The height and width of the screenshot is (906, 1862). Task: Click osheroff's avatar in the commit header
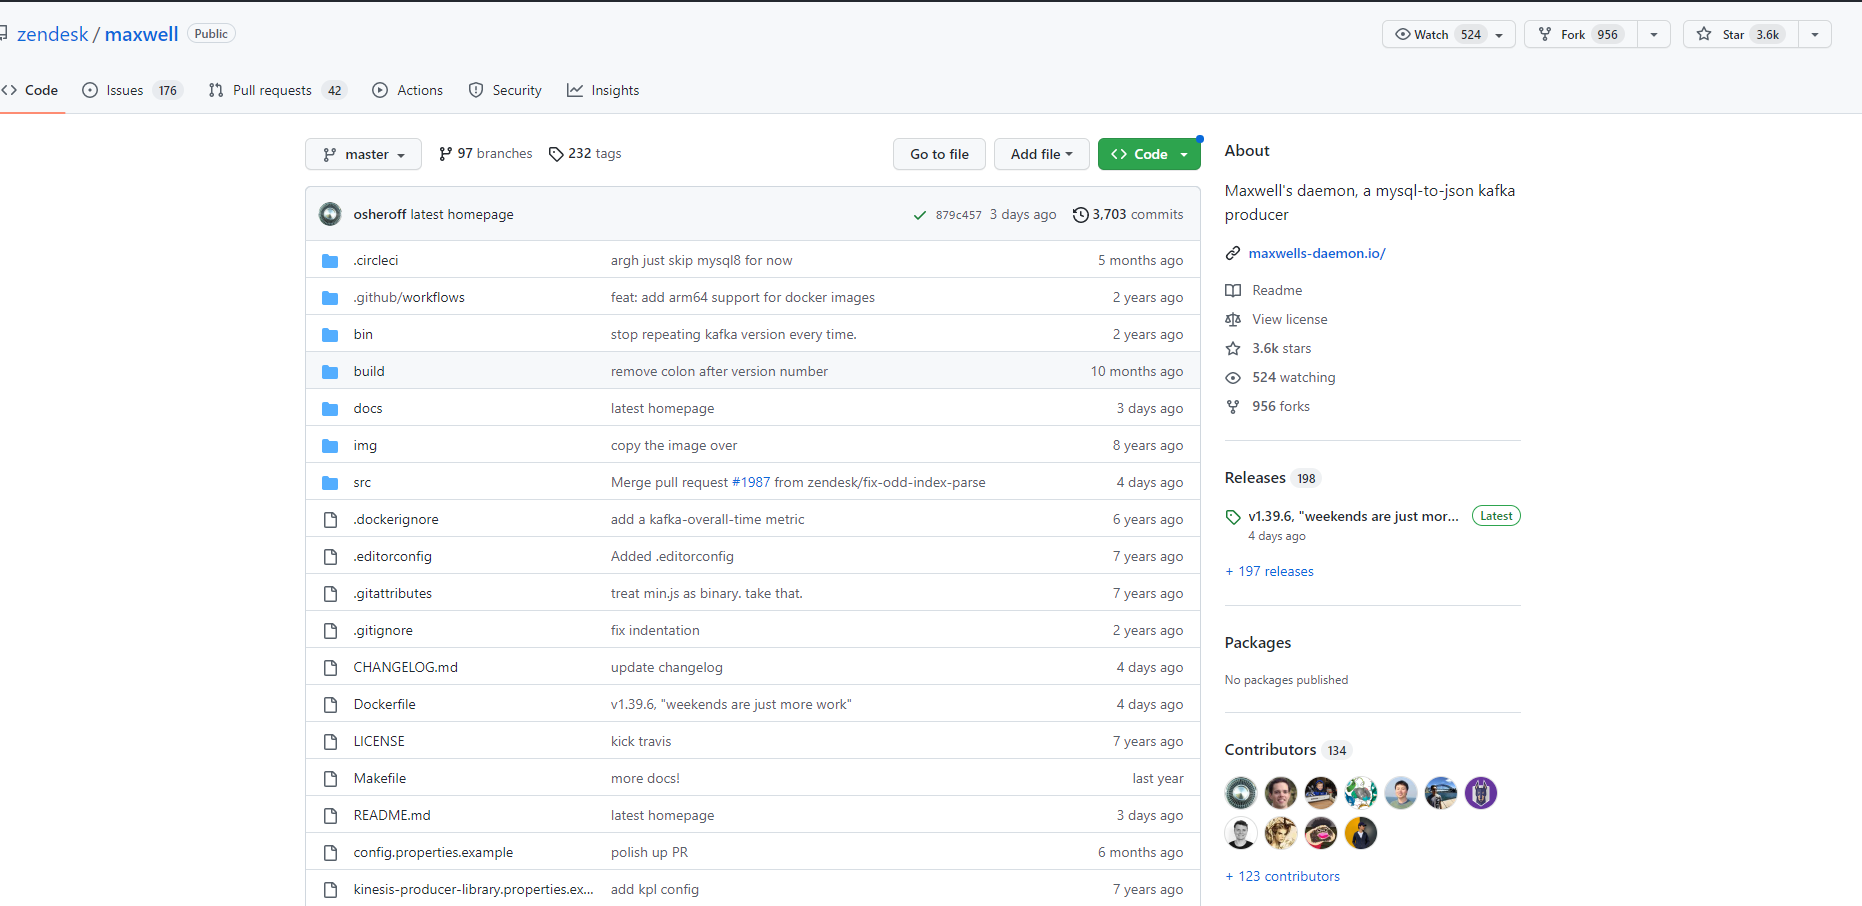tap(330, 214)
